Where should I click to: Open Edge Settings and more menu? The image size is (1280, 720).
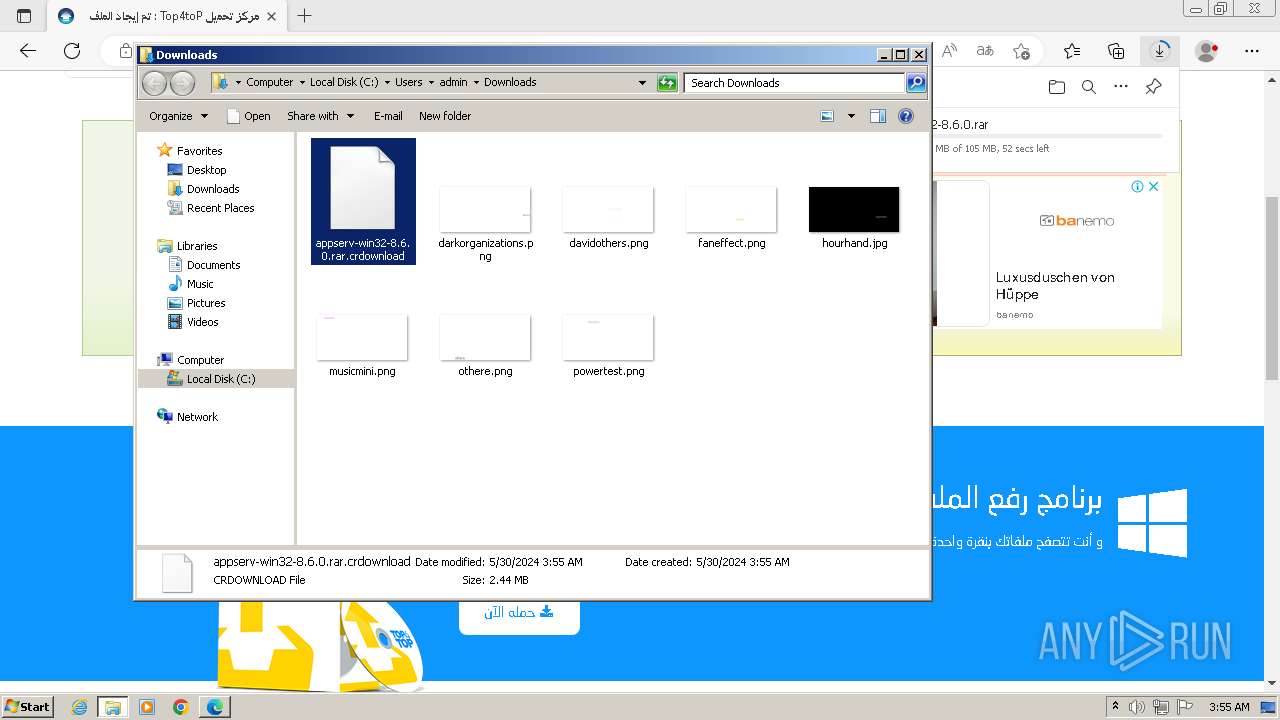[1252, 50]
